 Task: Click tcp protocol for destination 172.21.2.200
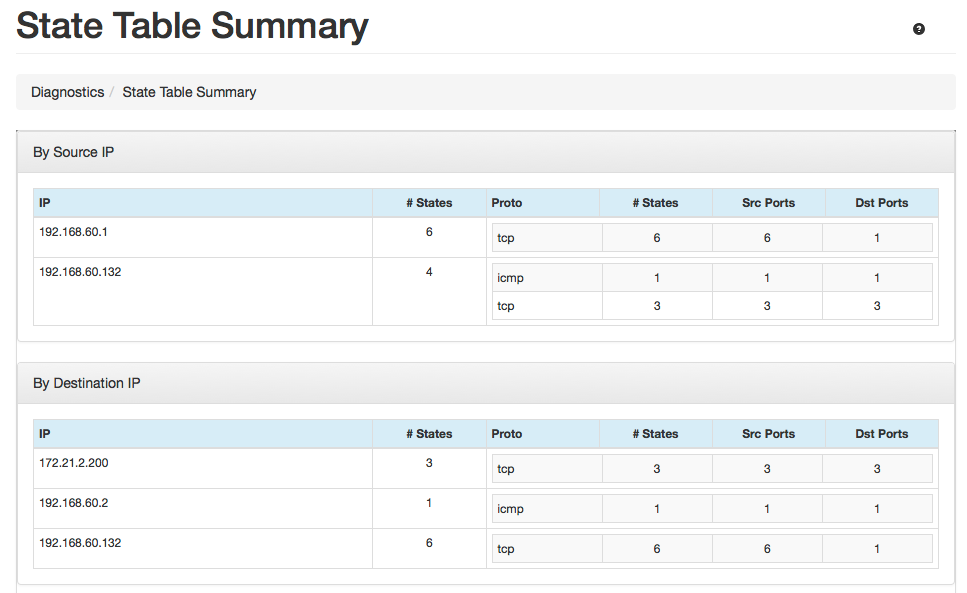tap(506, 469)
